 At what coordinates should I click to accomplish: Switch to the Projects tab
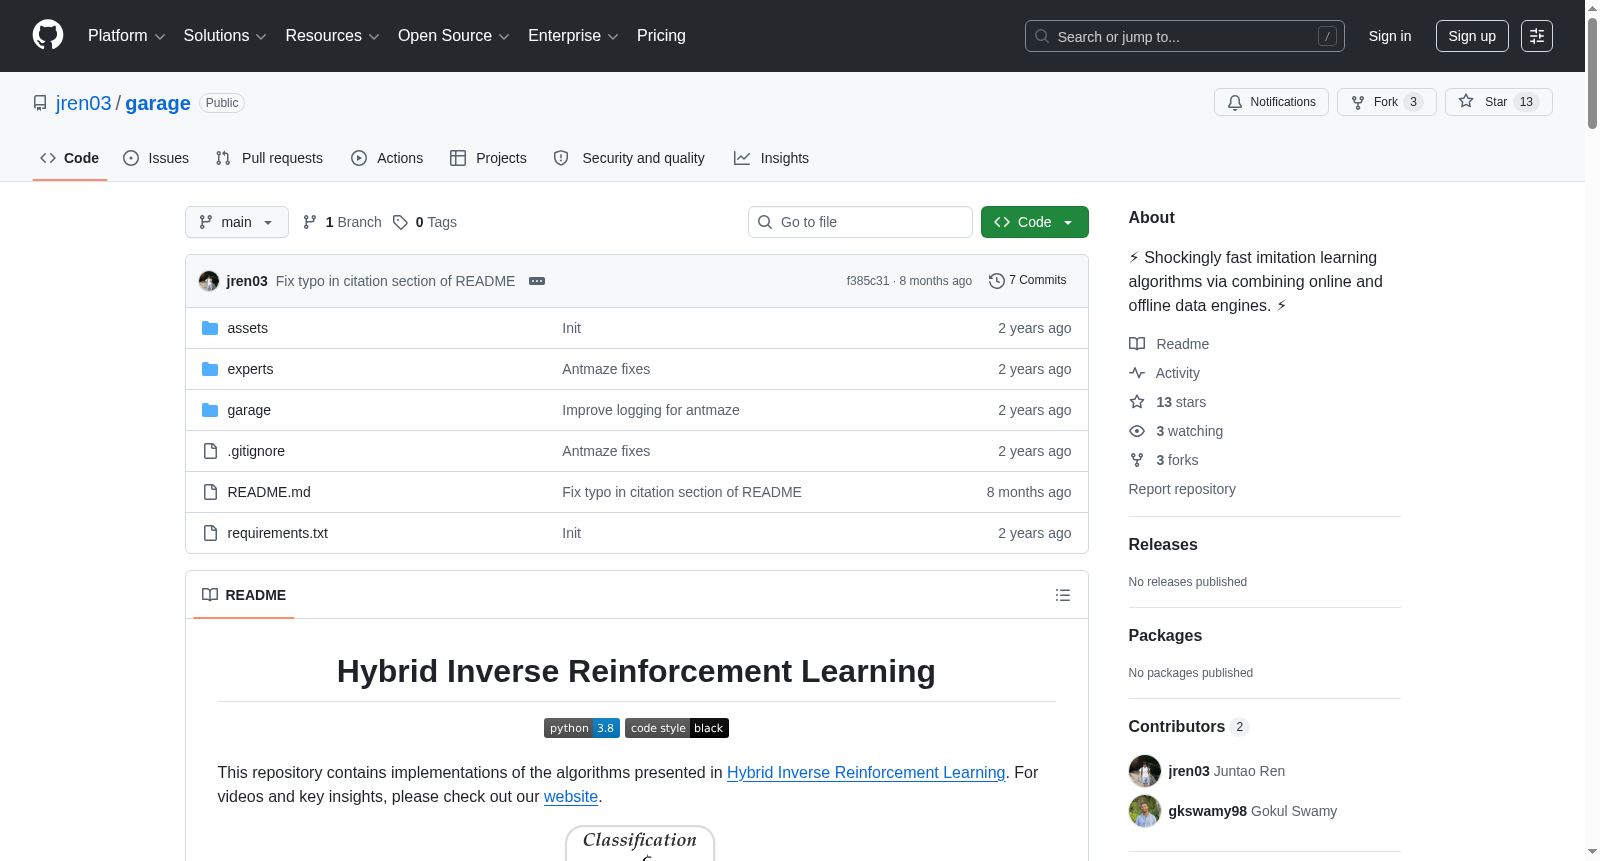[x=488, y=158]
